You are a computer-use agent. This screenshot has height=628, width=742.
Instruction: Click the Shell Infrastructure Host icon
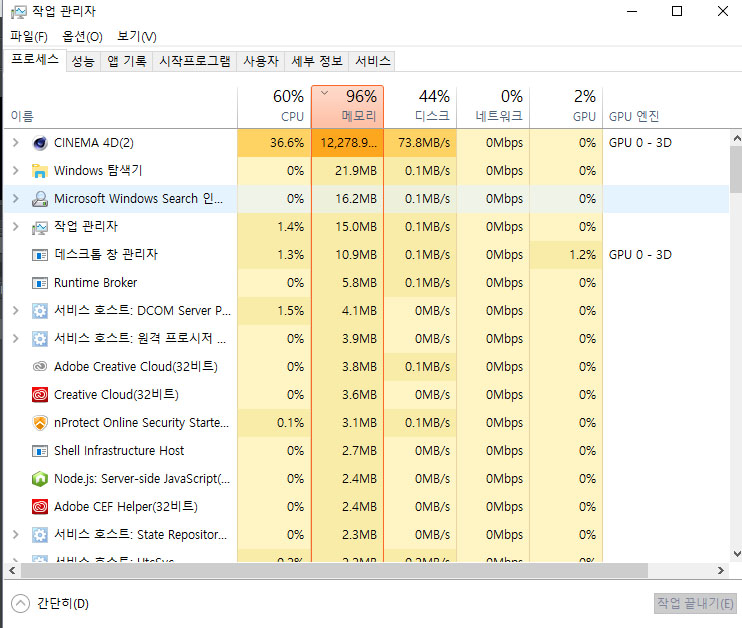tap(40, 451)
